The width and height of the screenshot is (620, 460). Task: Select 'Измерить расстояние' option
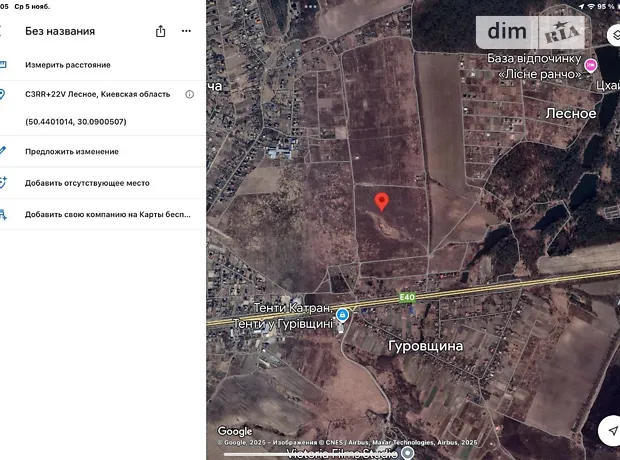[68, 64]
